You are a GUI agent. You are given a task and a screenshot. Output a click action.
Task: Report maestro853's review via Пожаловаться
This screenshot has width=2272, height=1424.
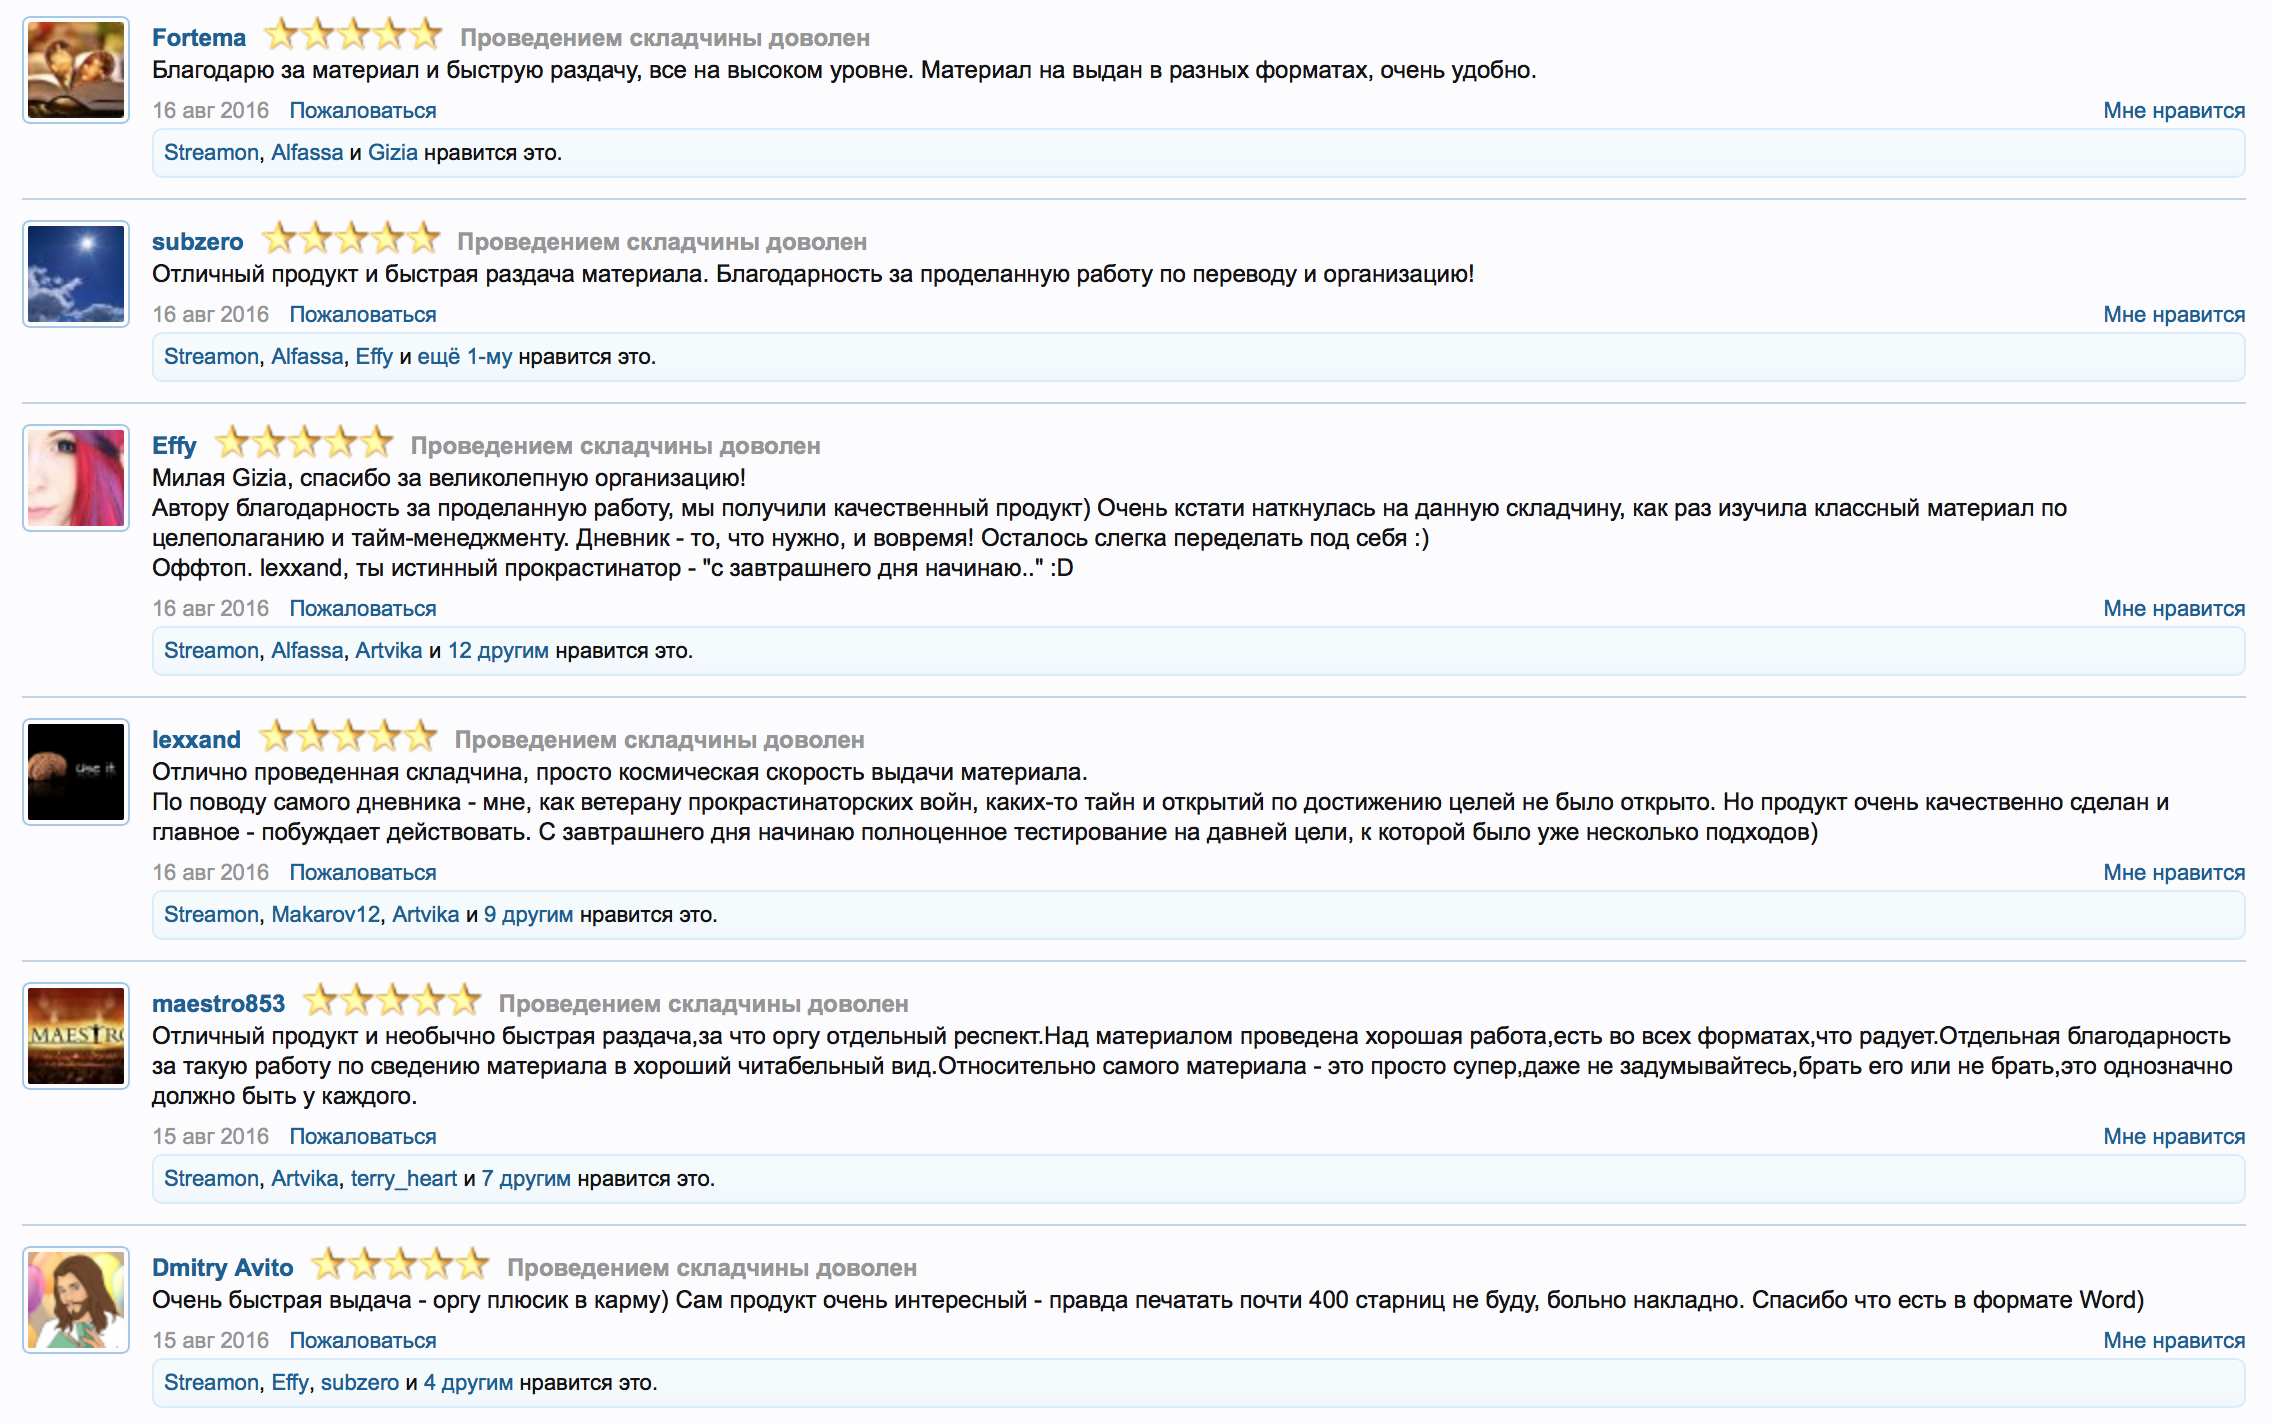tap(363, 1136)
